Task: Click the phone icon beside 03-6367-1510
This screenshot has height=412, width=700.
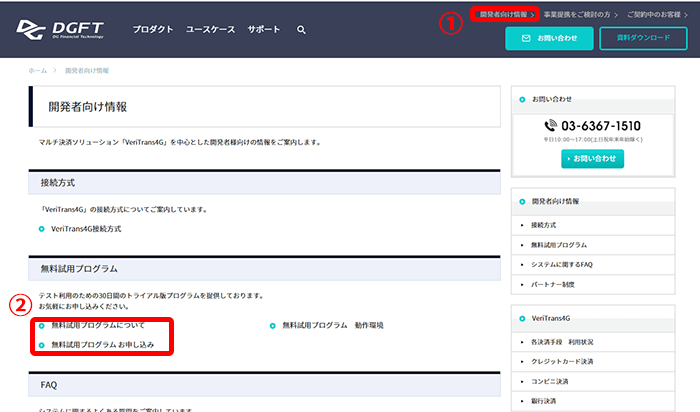Action: pos(550,126)
